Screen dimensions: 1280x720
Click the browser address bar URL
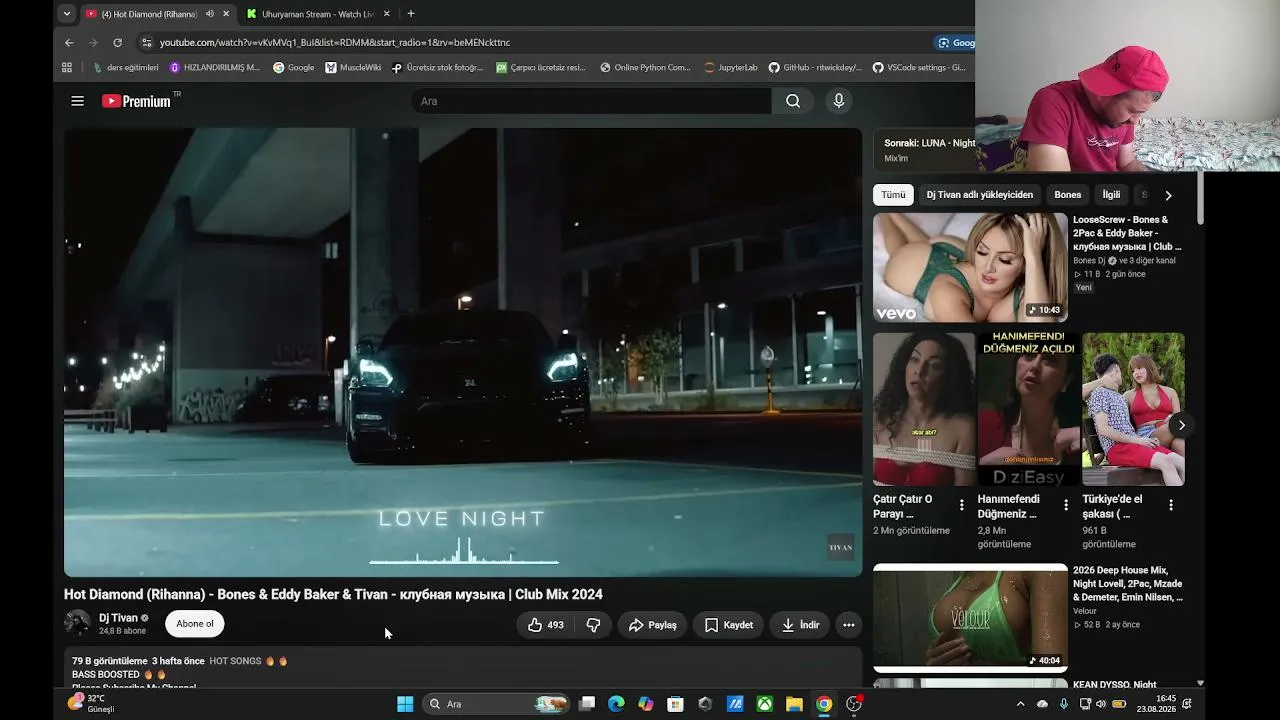point(335,43)
